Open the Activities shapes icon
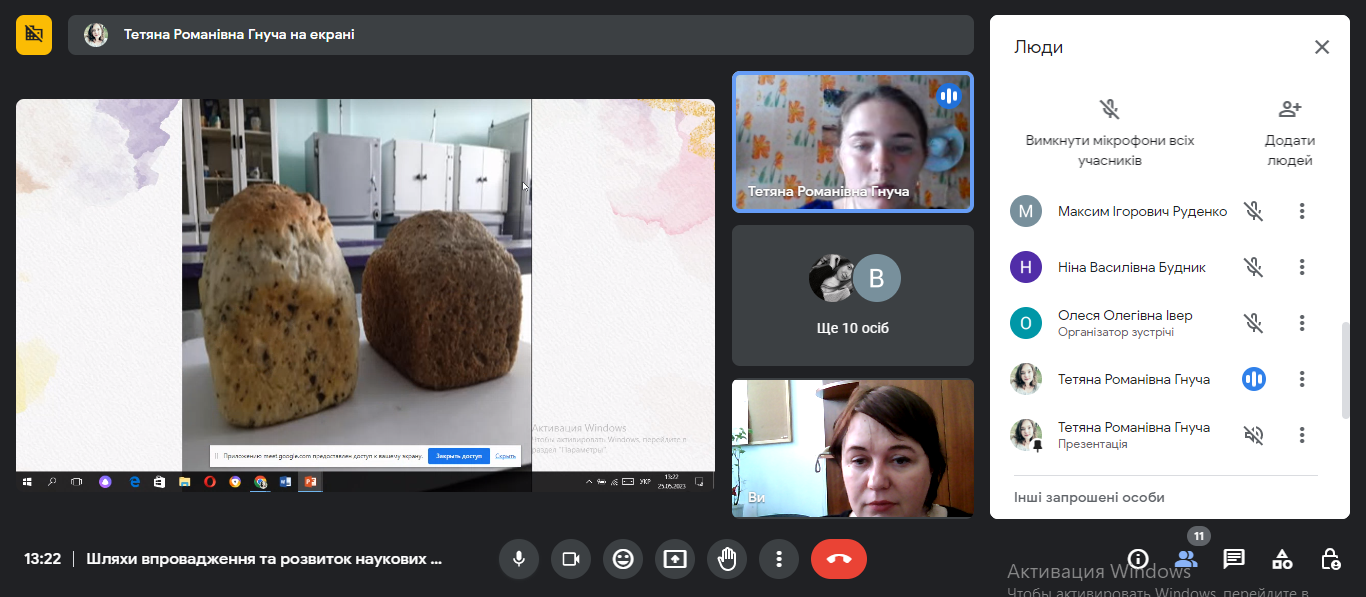Screen dimensions: 1366x597 point(1282,559)
